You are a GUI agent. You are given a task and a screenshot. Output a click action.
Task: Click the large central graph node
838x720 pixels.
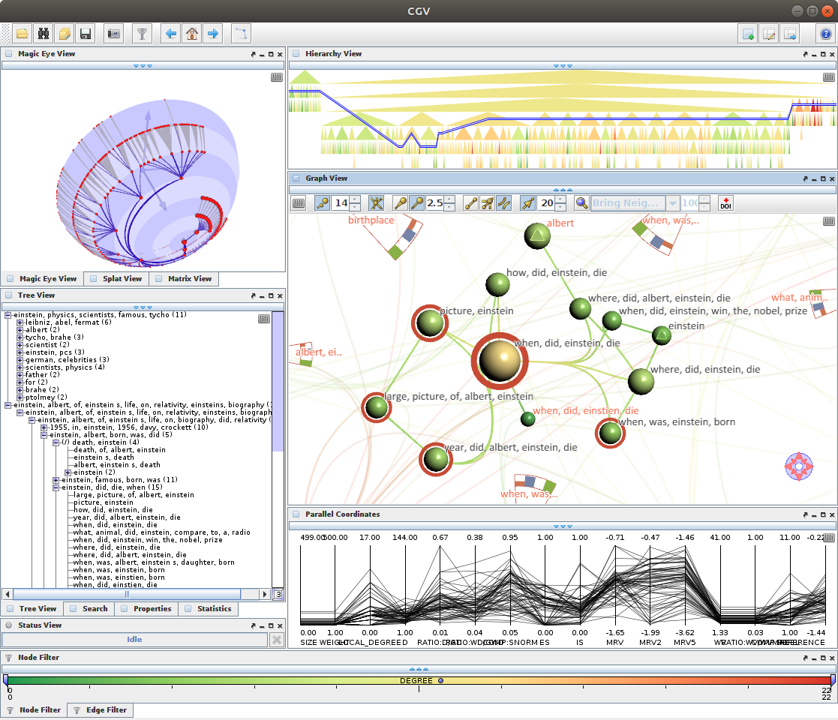point(499,360)
